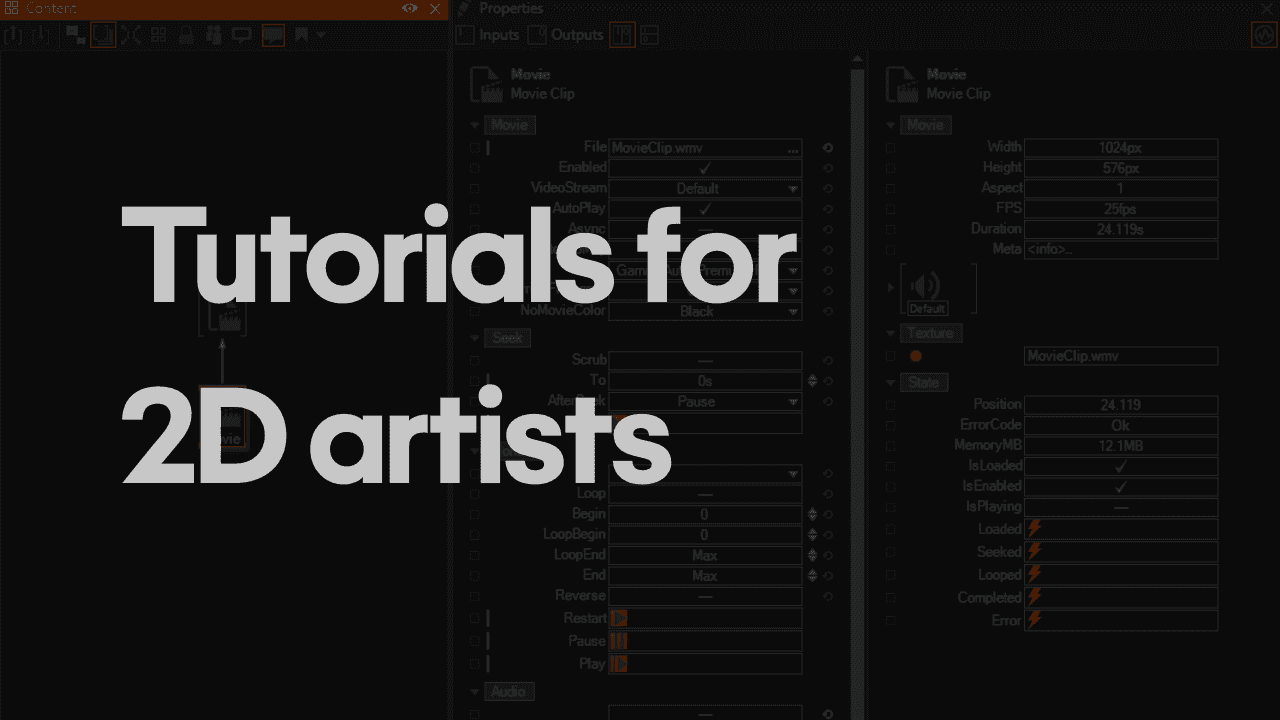Click the reset icon for the End property
Viewport: 1280px width, 720px height.
pos(828,575)
